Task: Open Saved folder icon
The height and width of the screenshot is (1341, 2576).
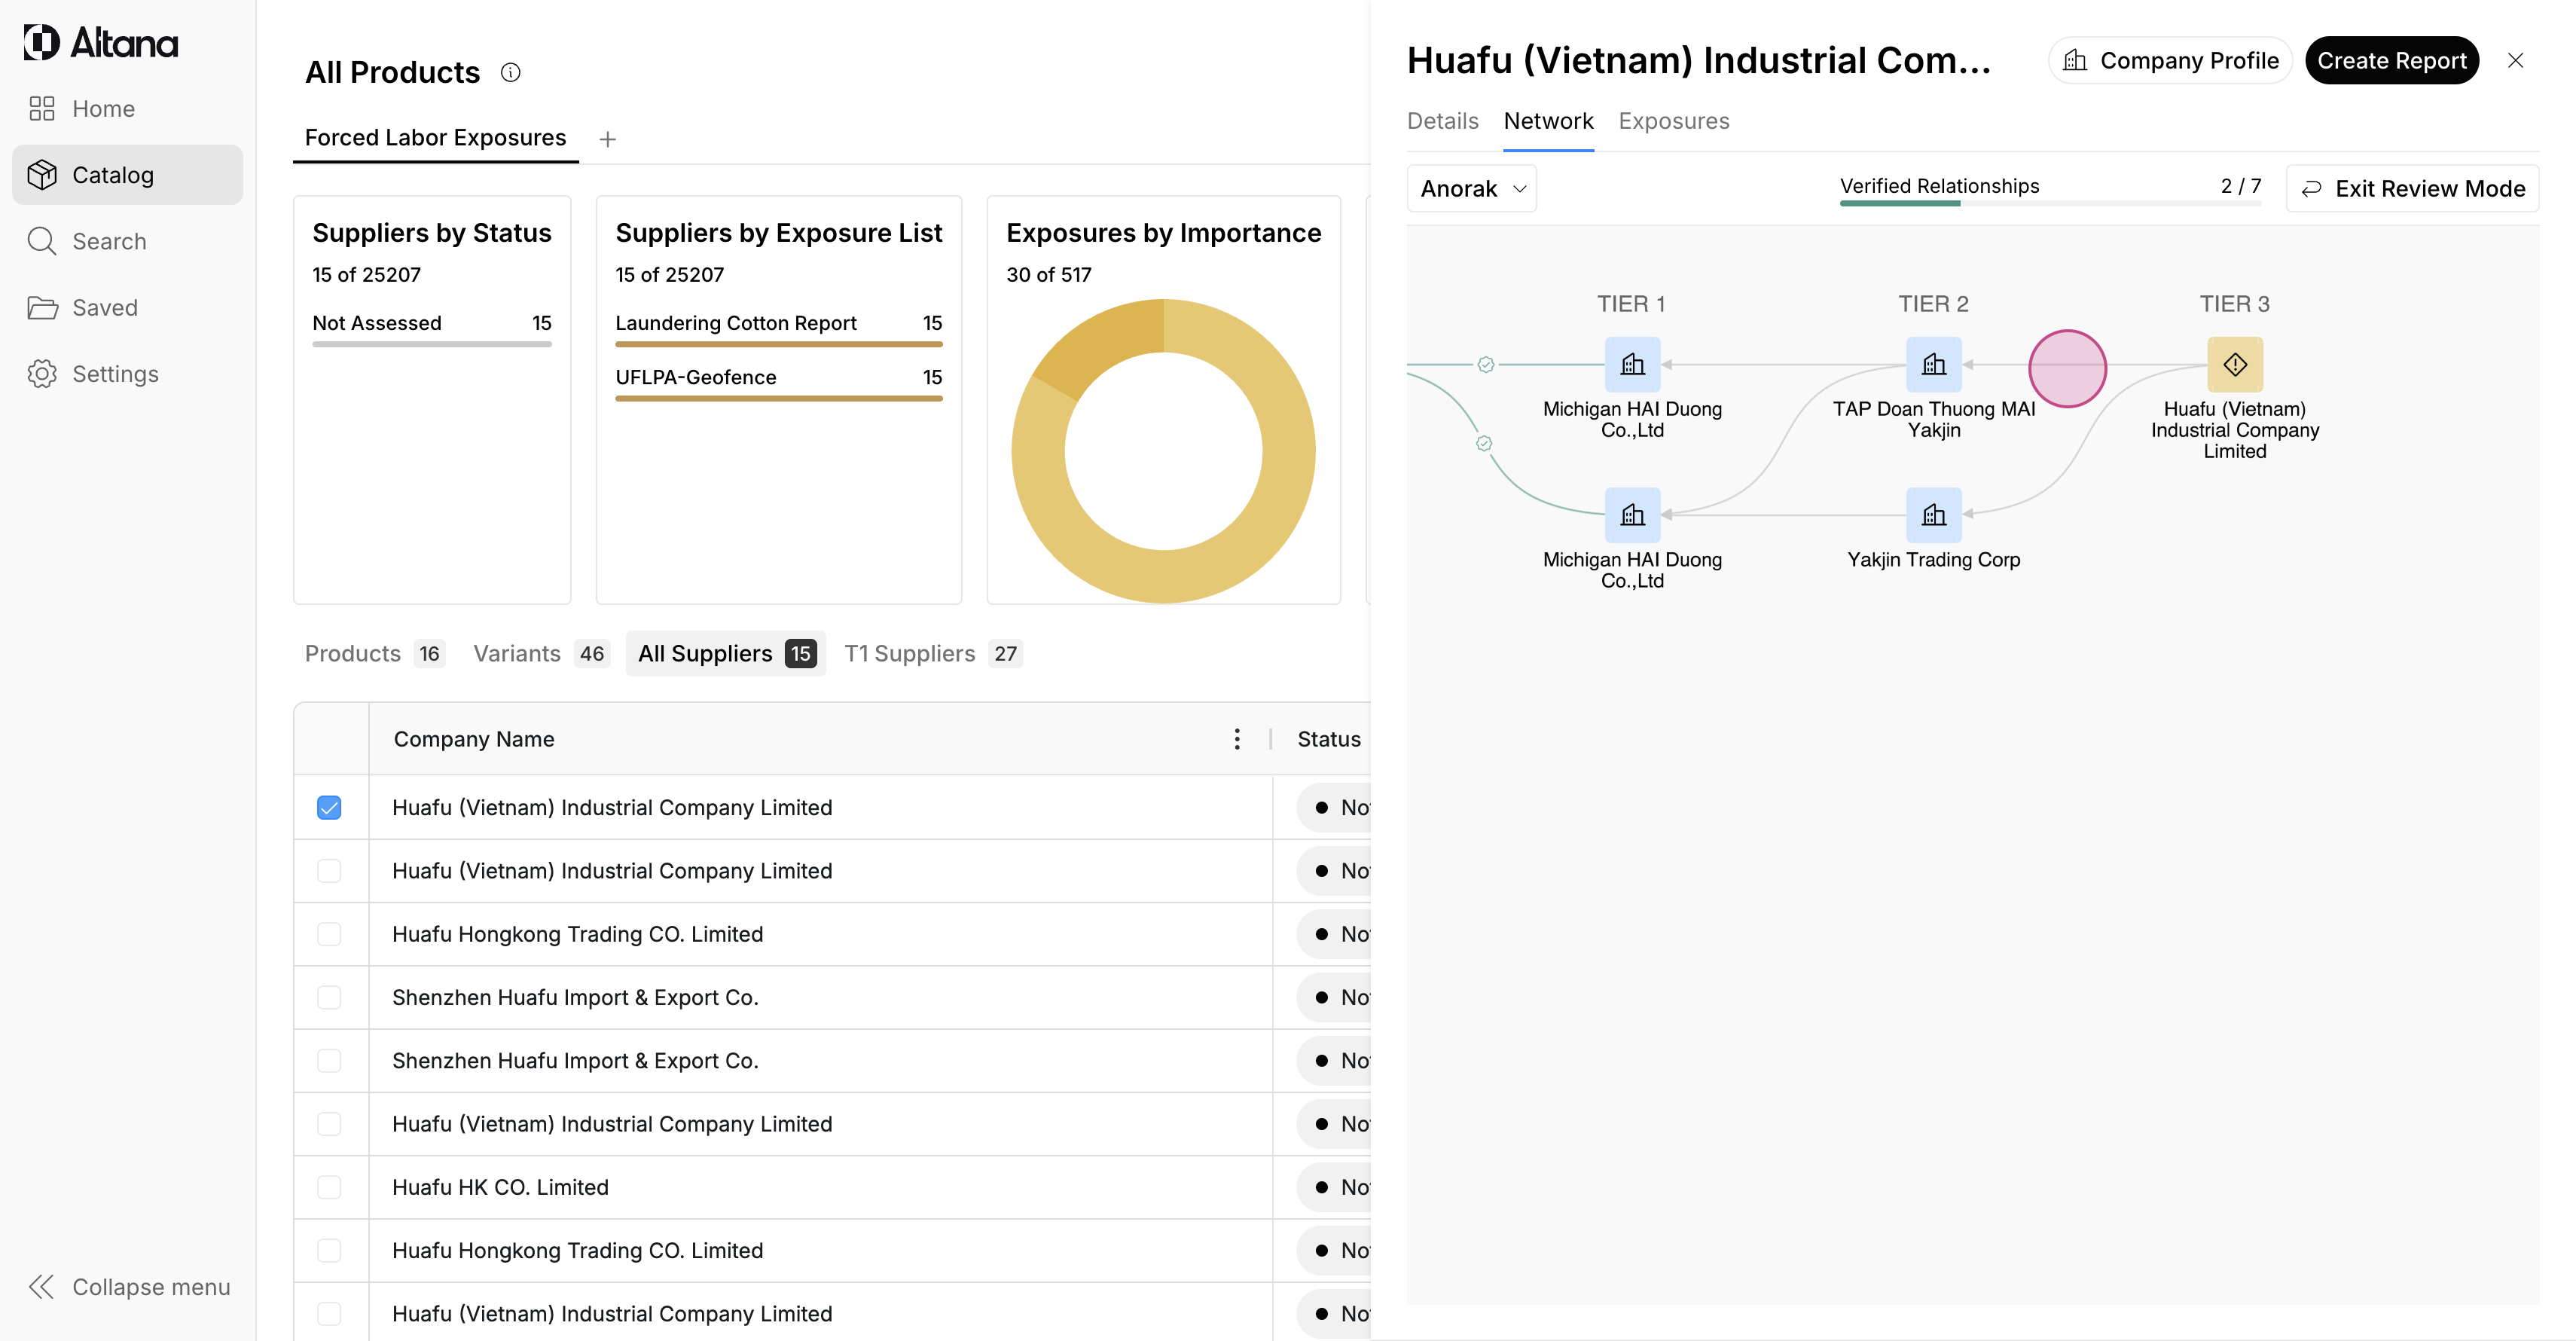Action: tap(42, 308)
